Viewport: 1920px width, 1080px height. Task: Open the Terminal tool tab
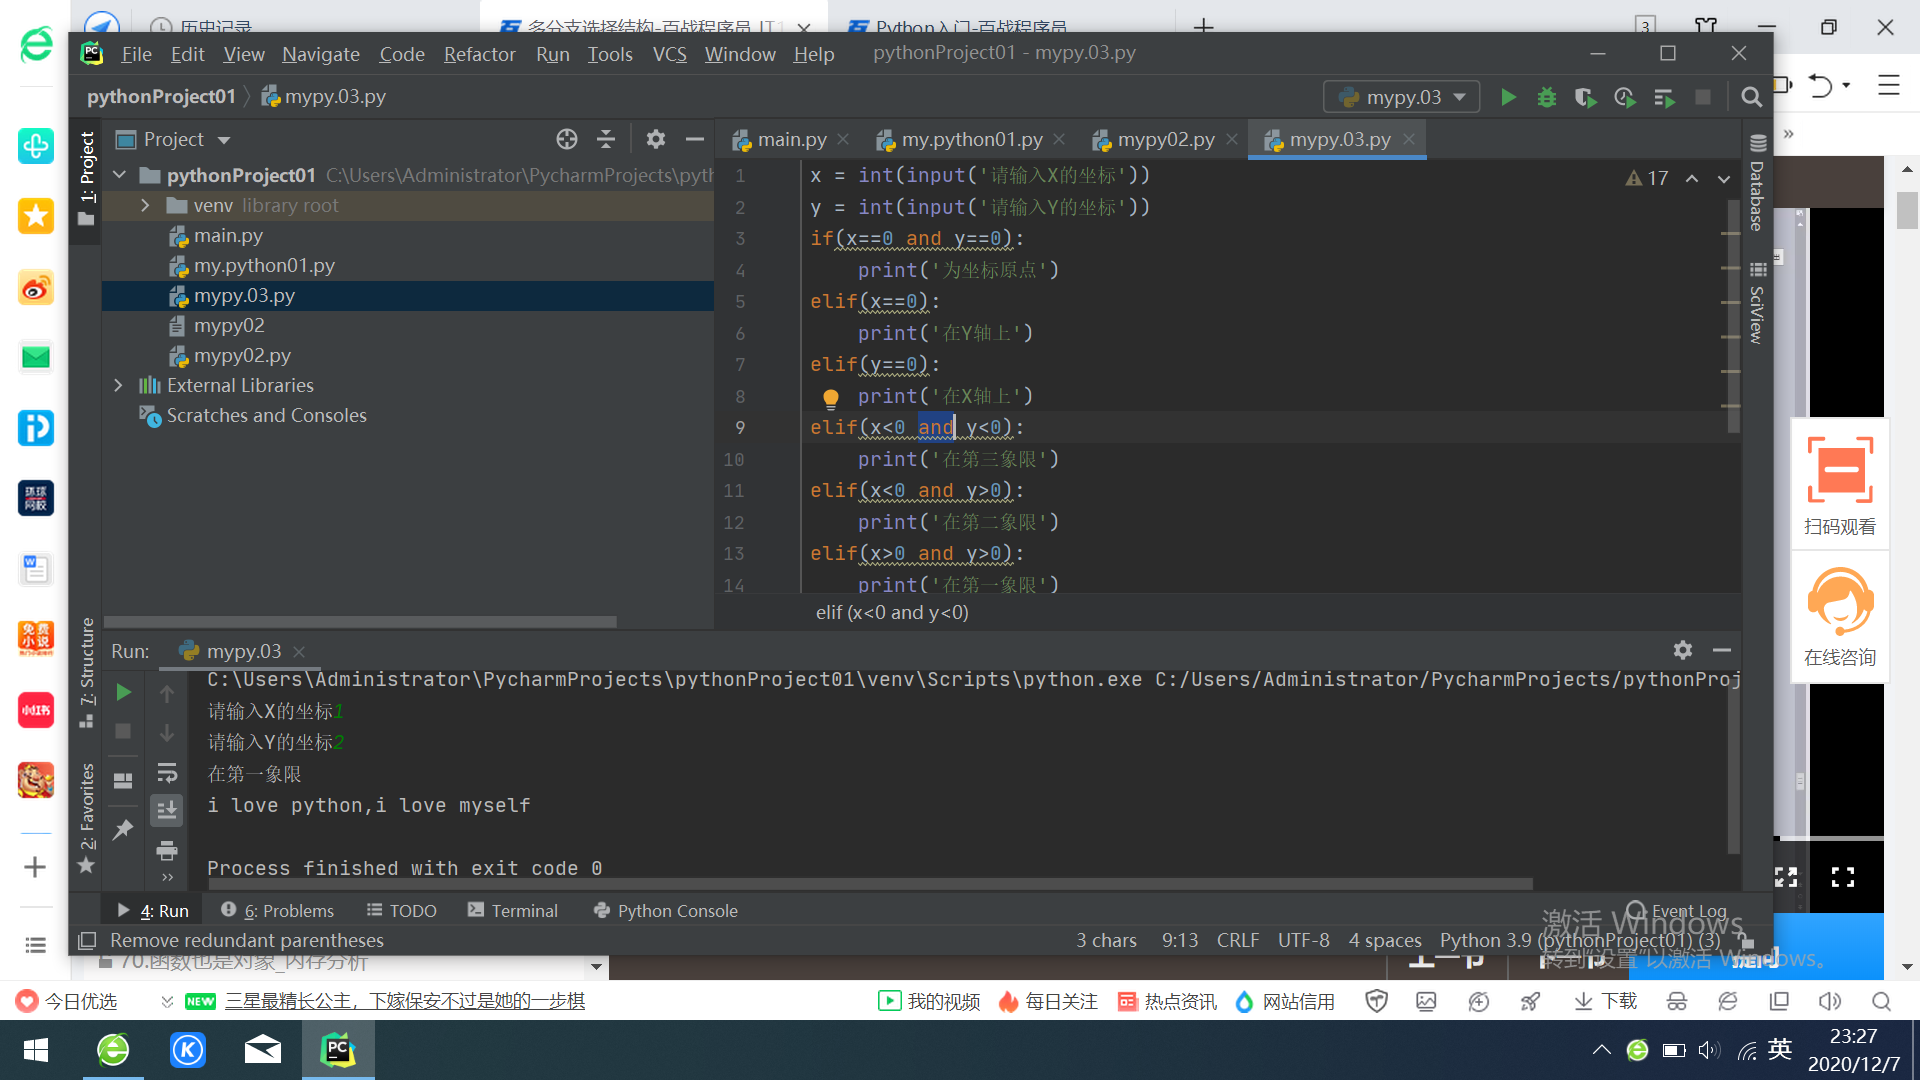[x=513, y=910]
